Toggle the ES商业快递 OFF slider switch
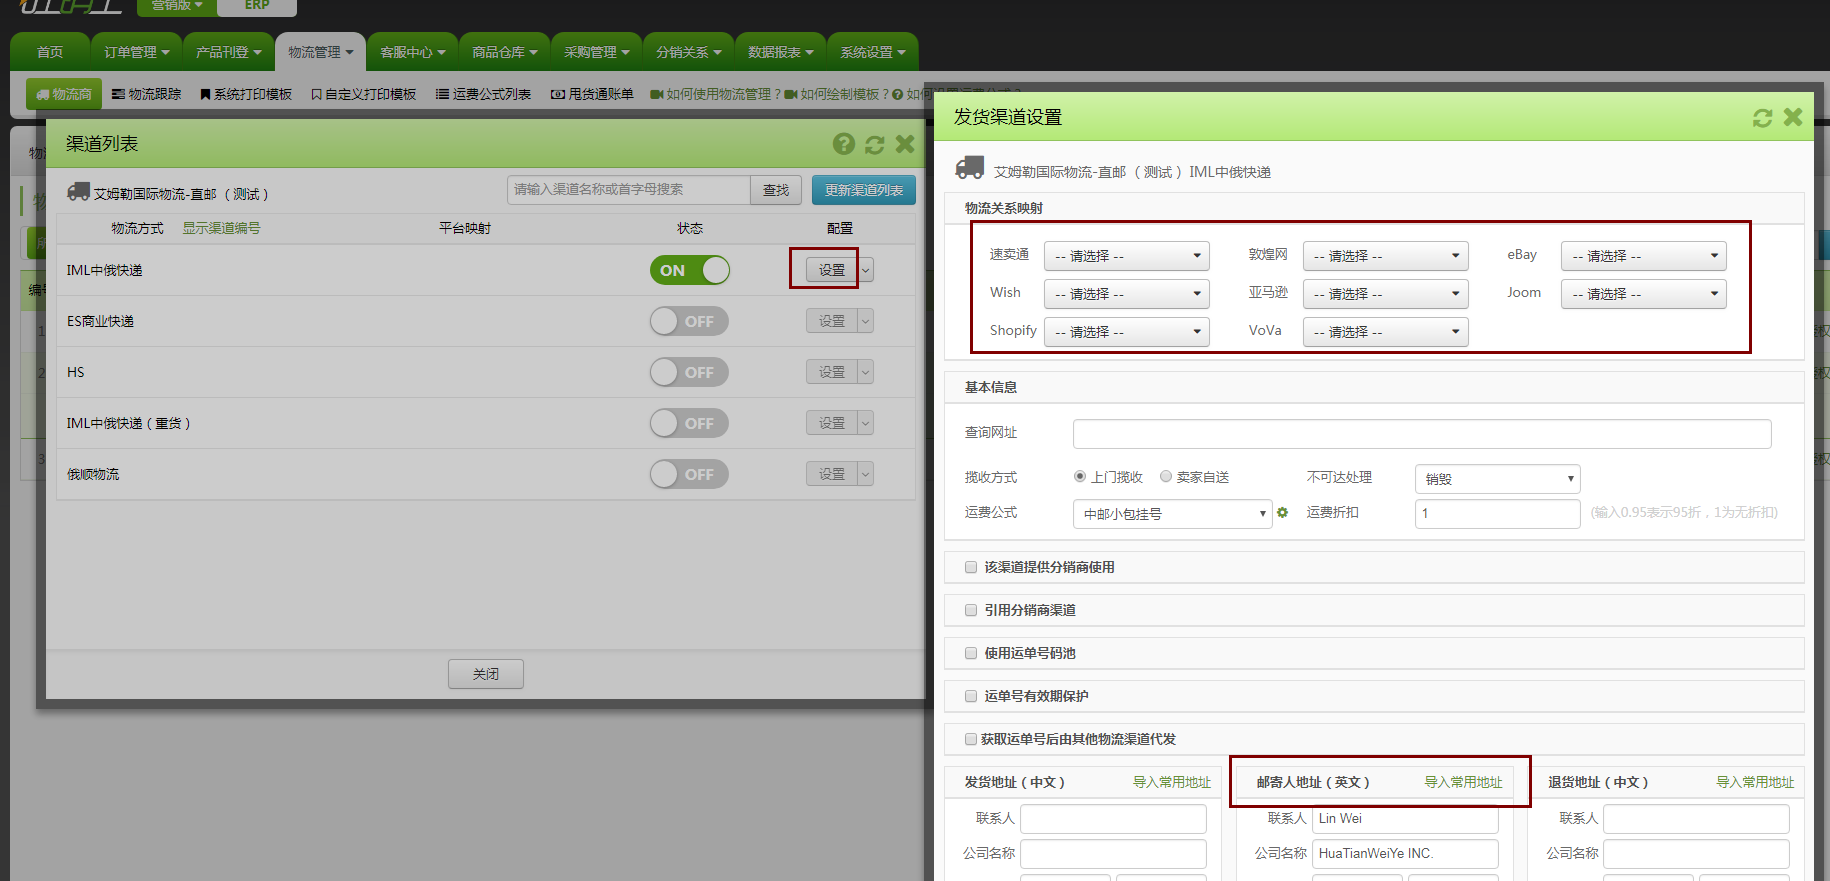 point(689,321)
